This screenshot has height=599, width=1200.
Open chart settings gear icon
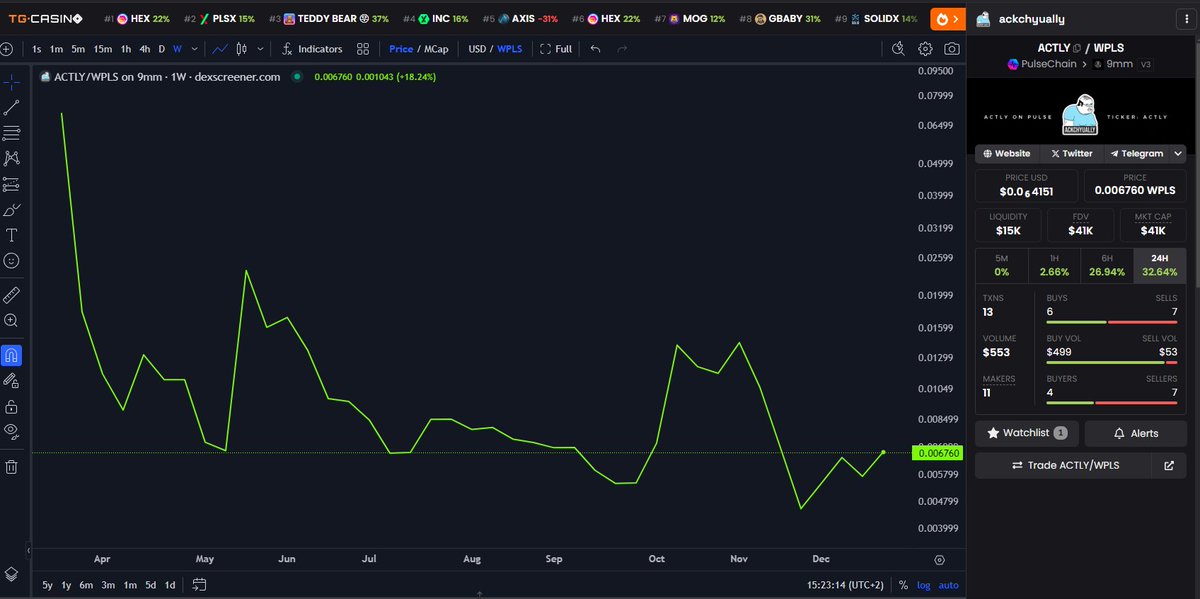926,49
